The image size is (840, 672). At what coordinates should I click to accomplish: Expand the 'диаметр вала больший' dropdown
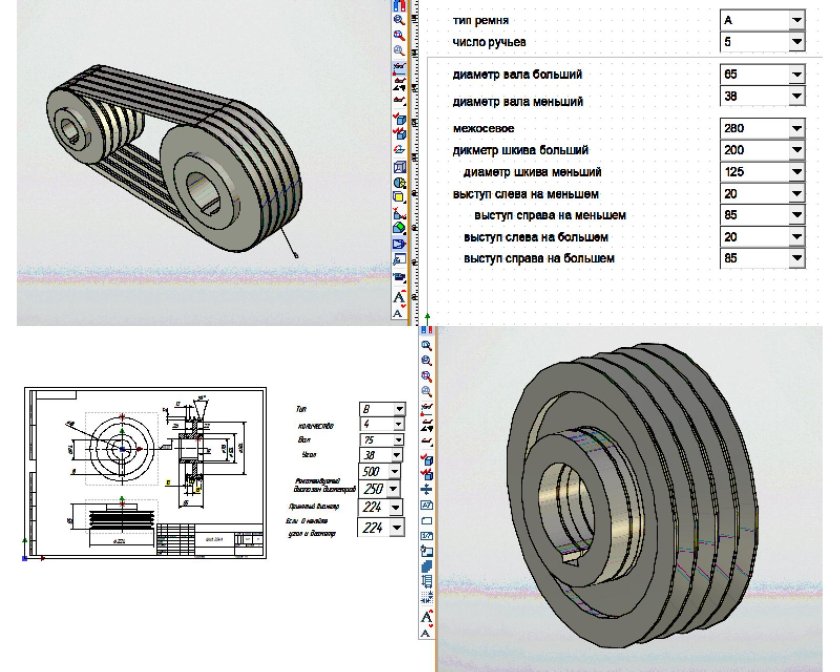(797, 74)
